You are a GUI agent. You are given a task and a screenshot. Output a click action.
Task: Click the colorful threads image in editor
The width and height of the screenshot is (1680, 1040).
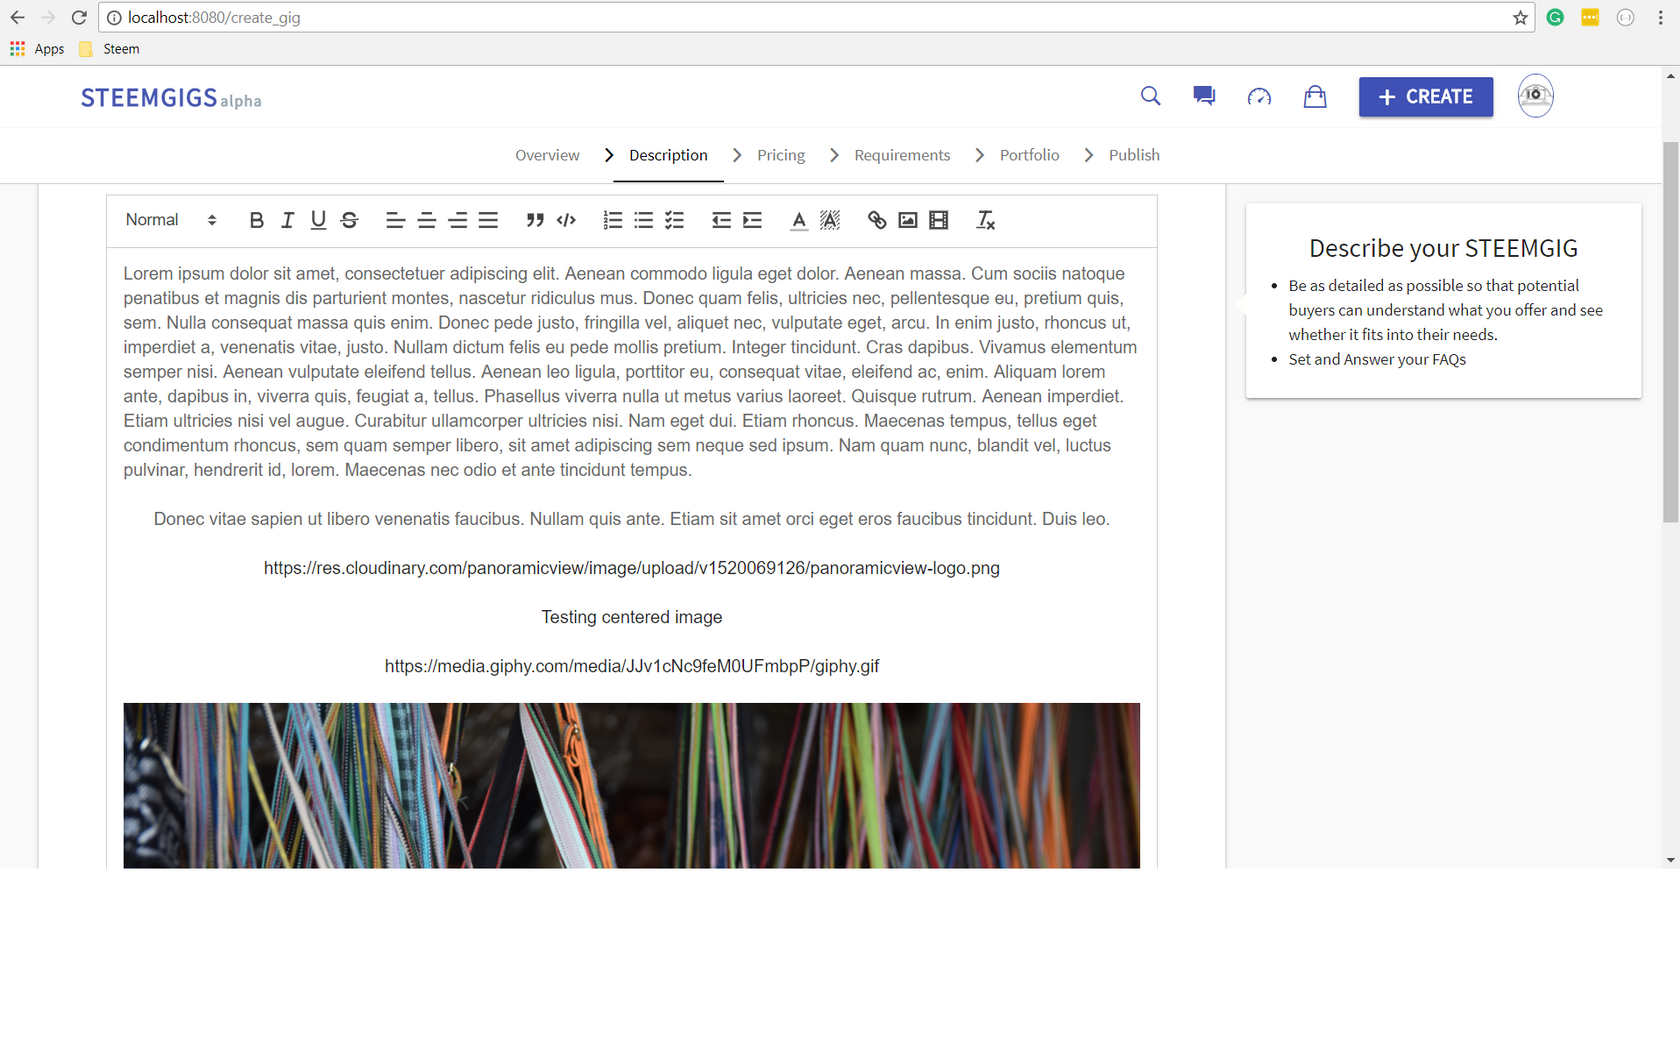point(632,785)
